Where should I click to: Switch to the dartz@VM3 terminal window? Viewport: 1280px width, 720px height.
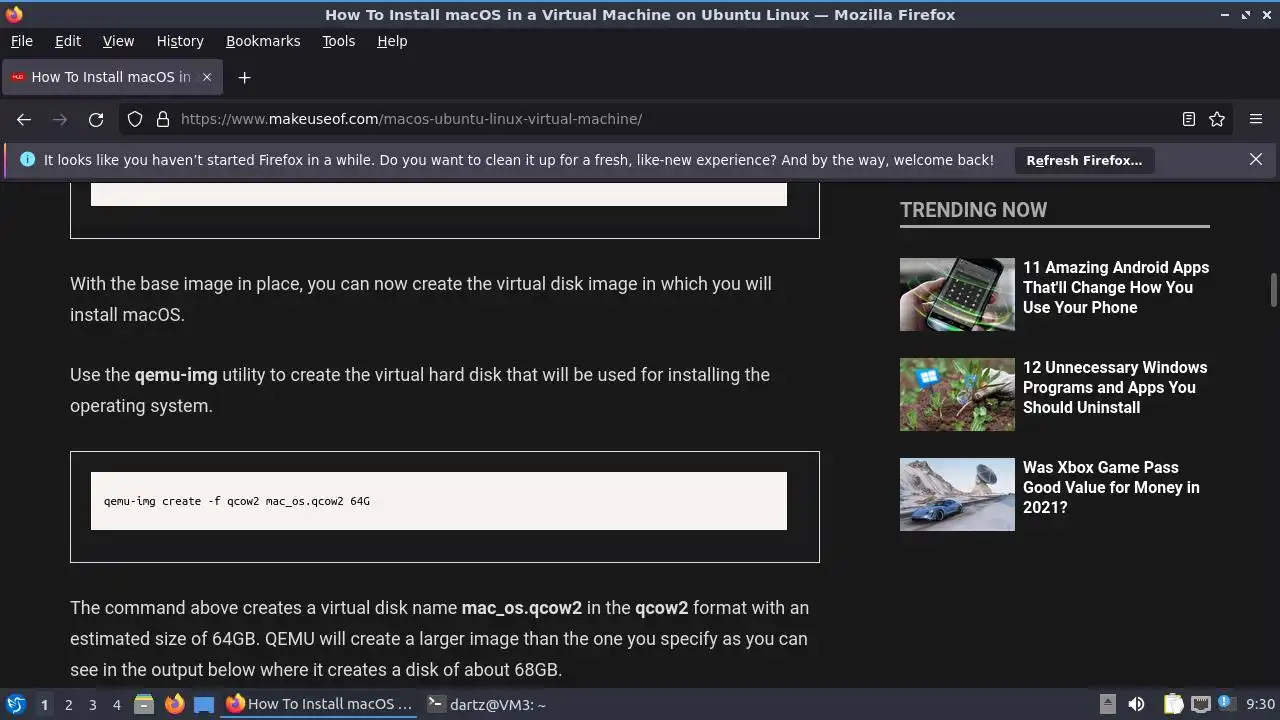(487, 704)
